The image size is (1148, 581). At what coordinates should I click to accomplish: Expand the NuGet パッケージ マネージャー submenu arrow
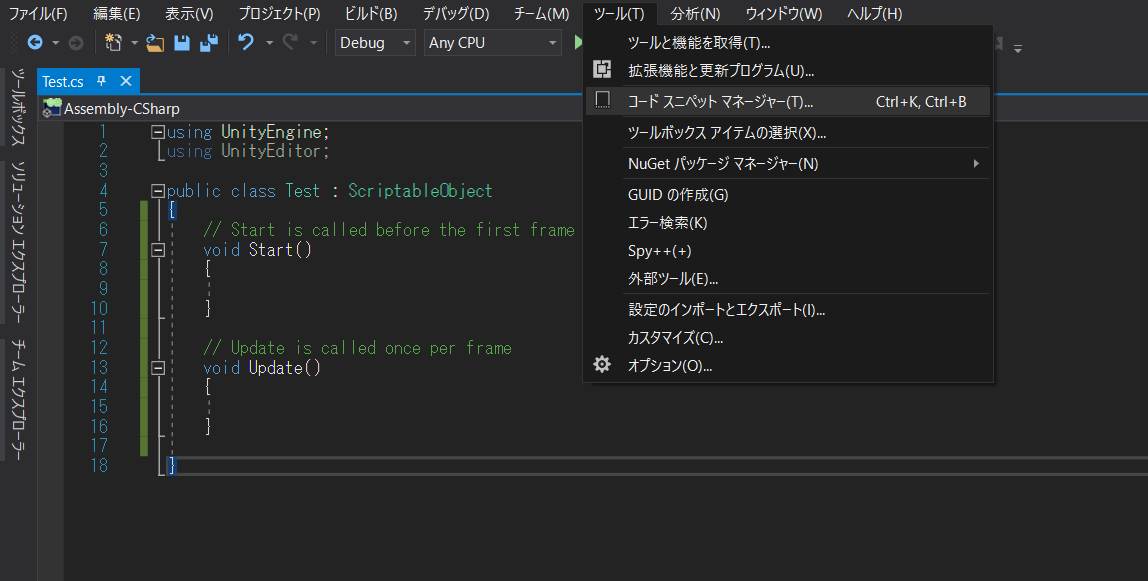click(976, 163)
